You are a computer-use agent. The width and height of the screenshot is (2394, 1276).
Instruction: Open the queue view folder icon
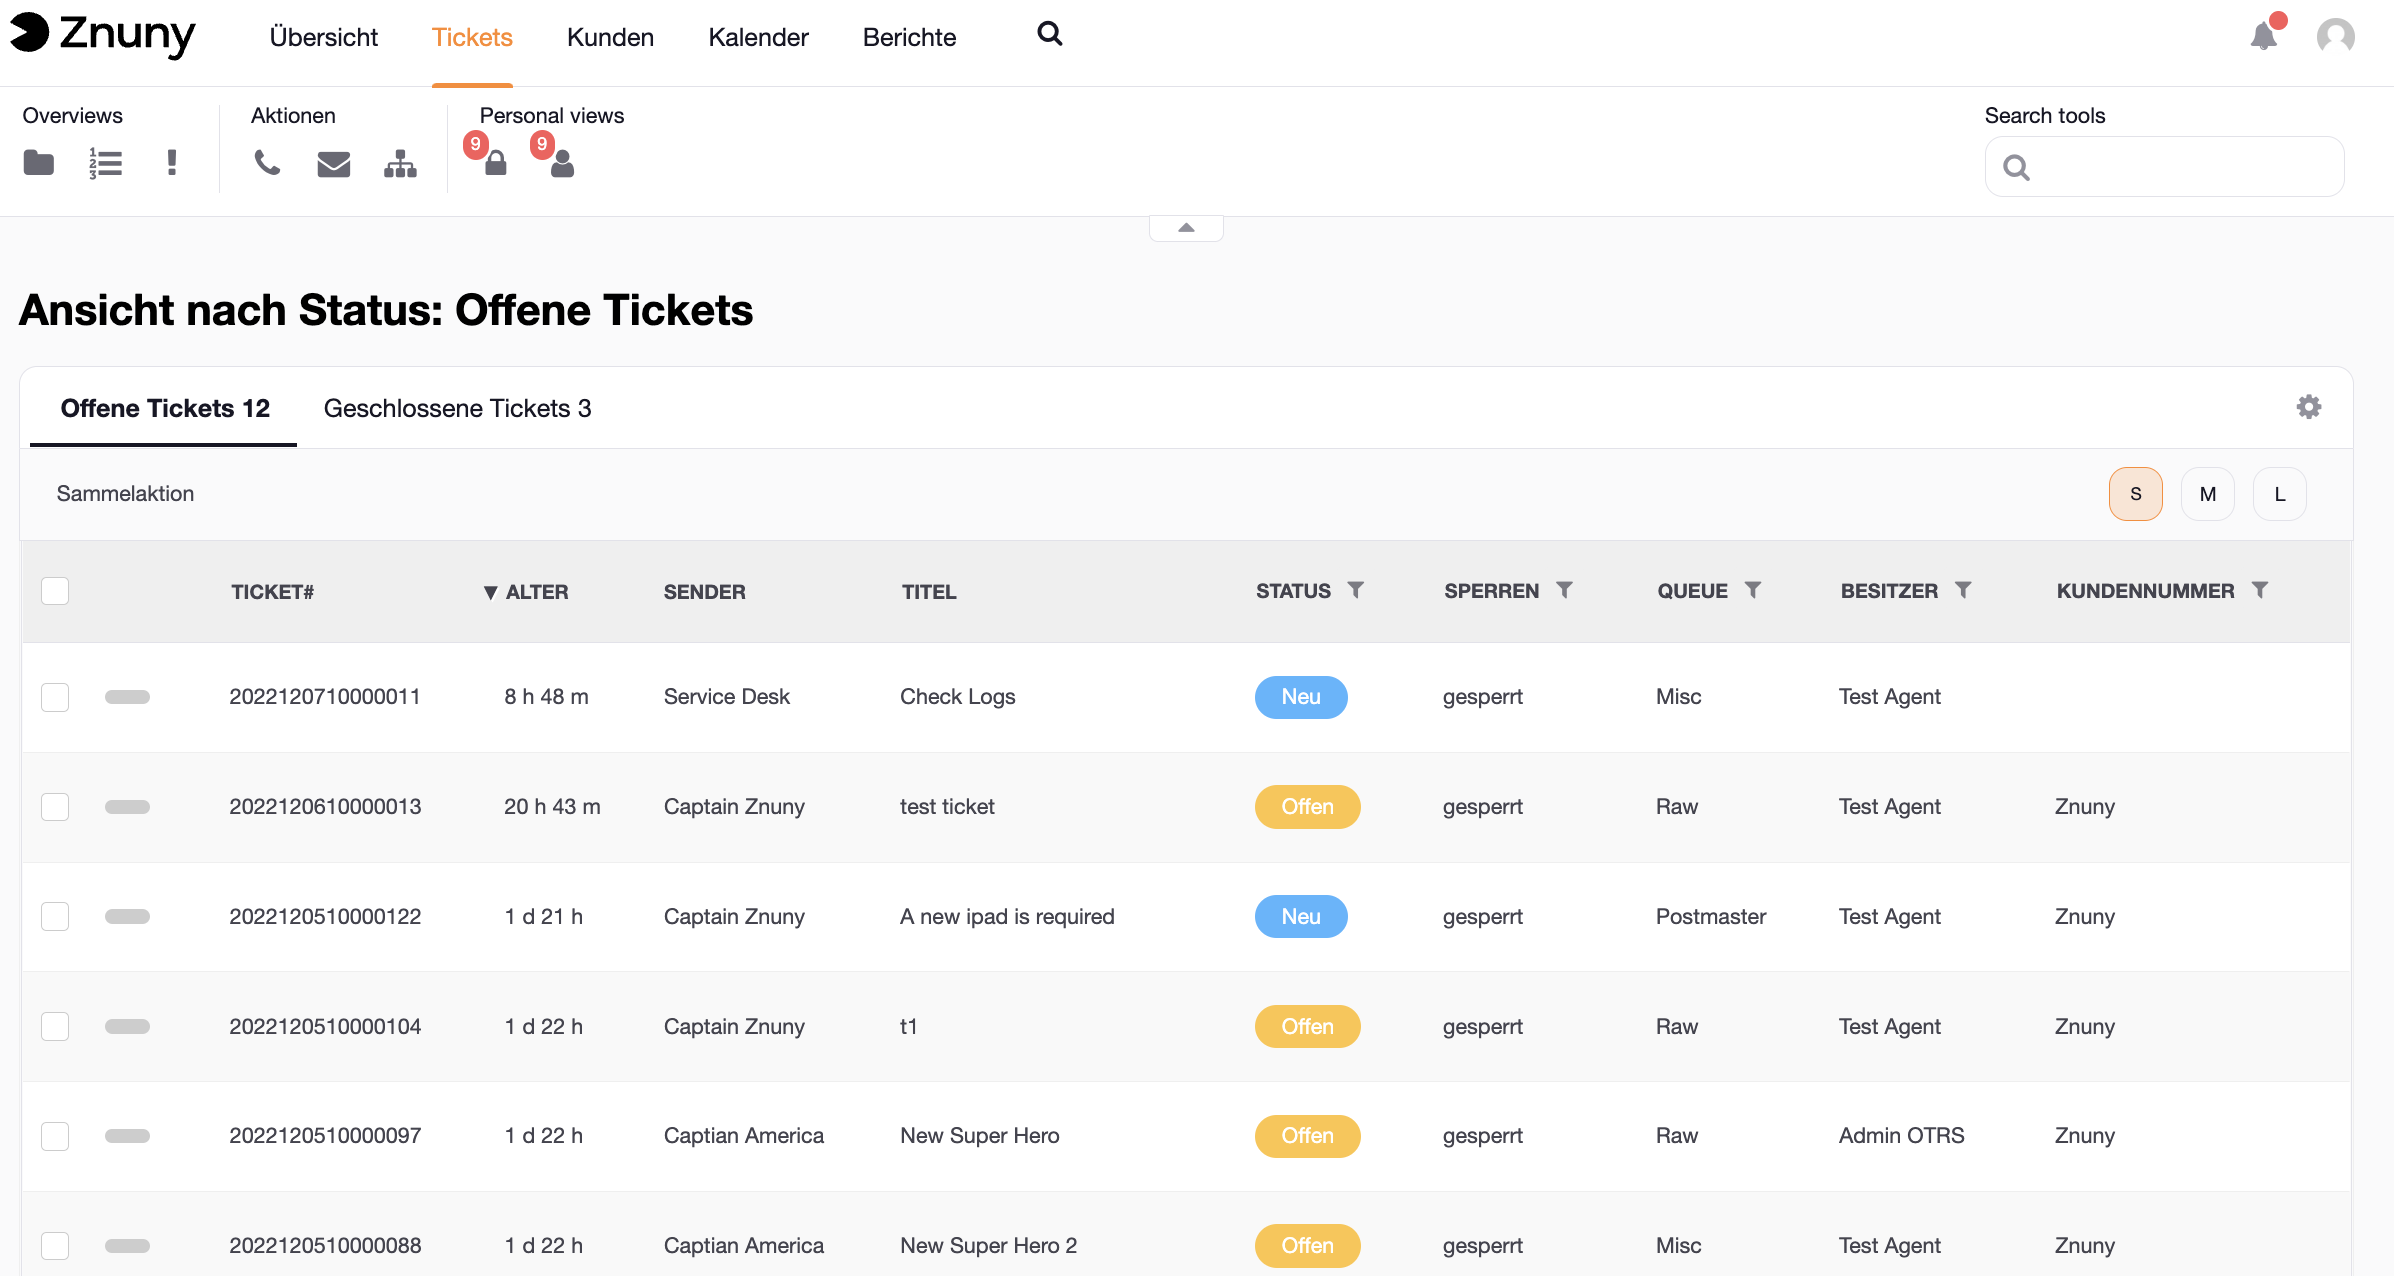click(38, 162)
